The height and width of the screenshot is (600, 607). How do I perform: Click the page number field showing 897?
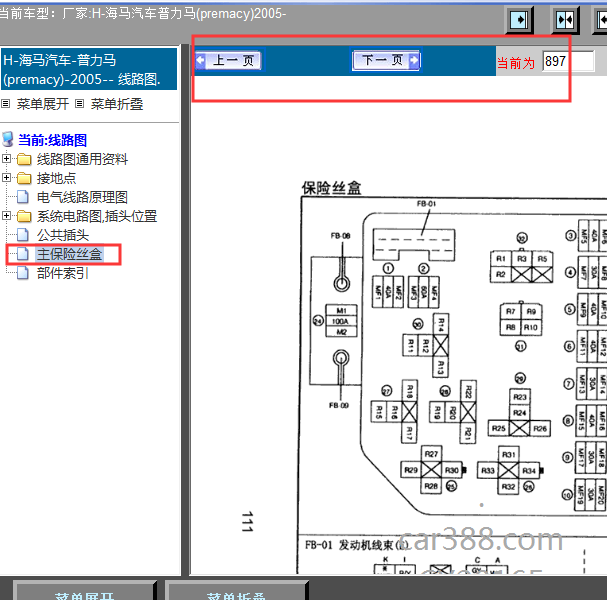click(x=568, y=61)
